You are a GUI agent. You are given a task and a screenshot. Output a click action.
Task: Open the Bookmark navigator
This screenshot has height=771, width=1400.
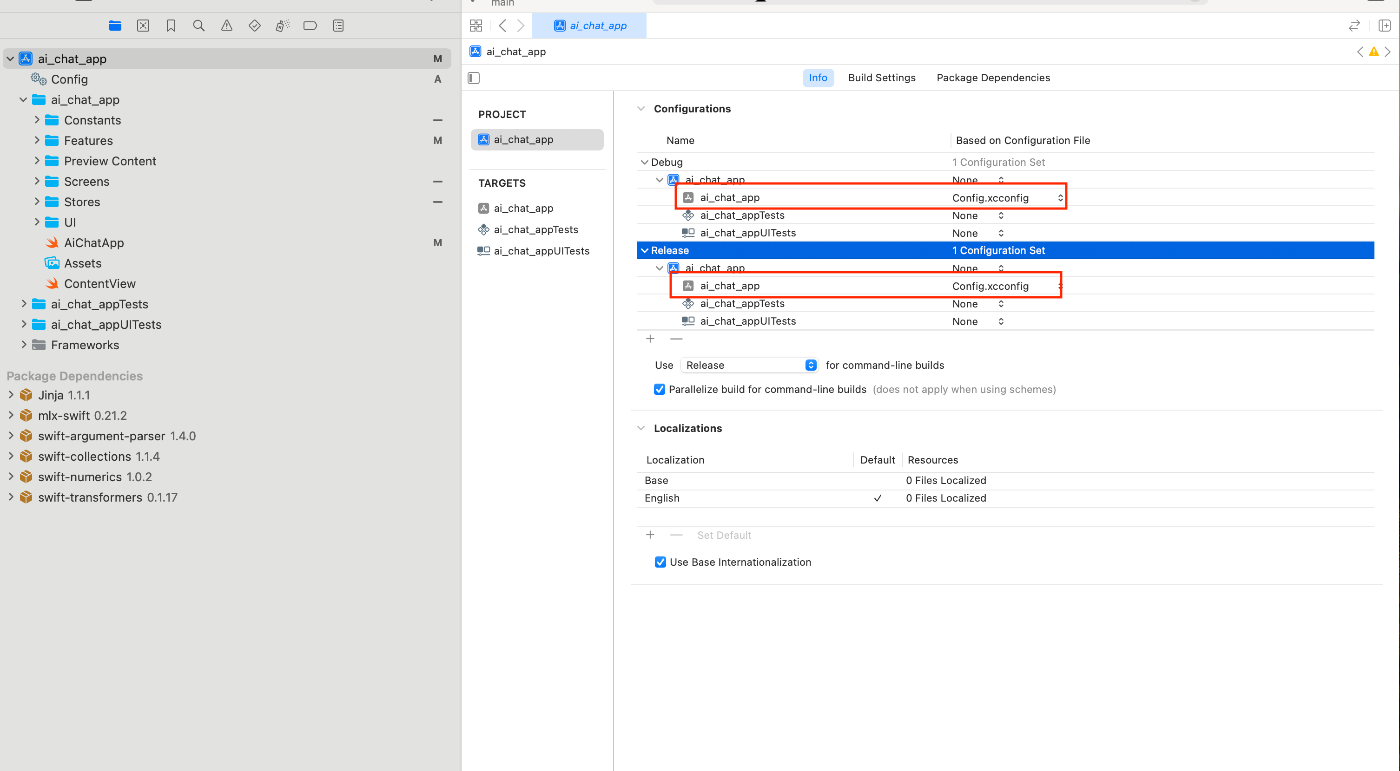tap(171, 25)
